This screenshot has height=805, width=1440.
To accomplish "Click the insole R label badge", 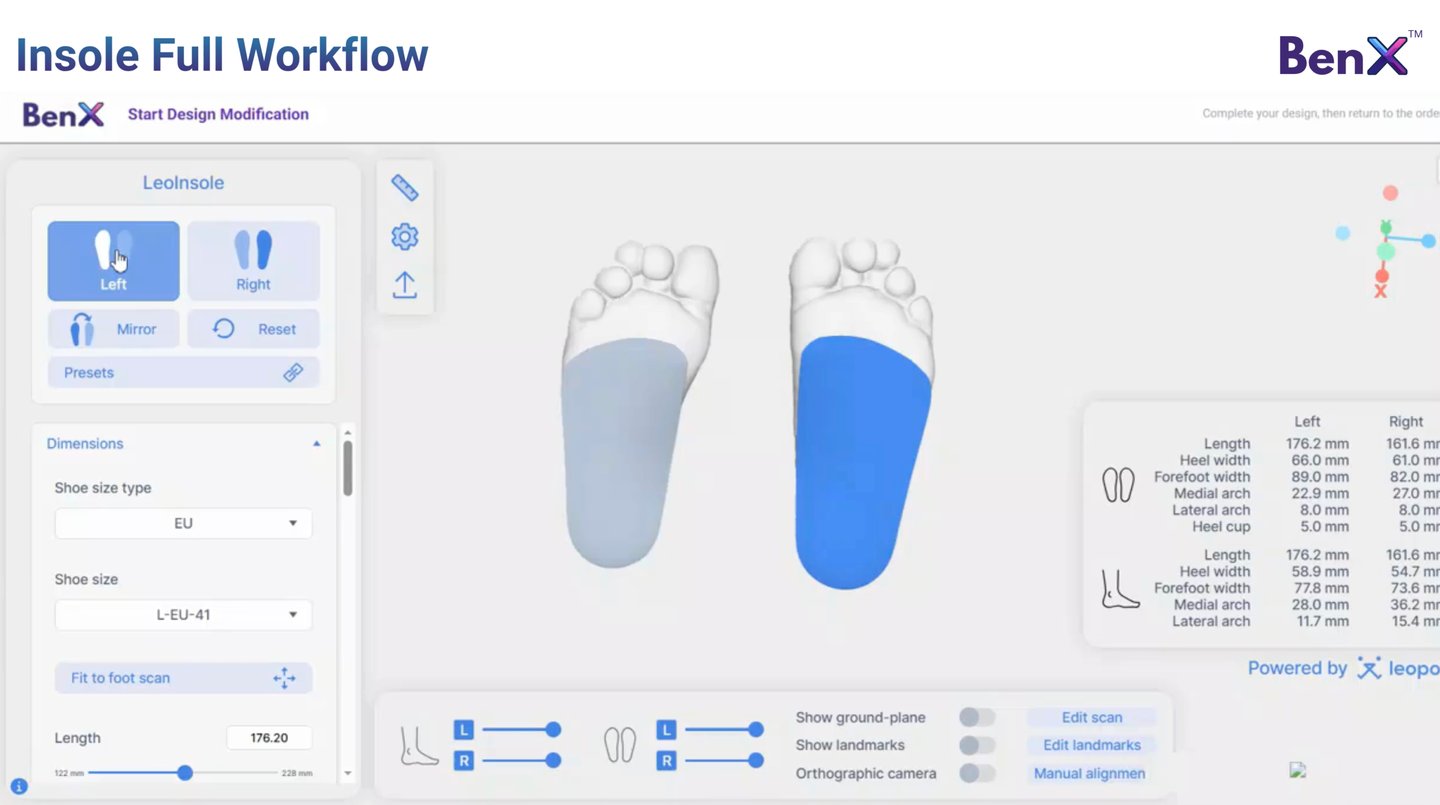I will [x=666, y=761].
